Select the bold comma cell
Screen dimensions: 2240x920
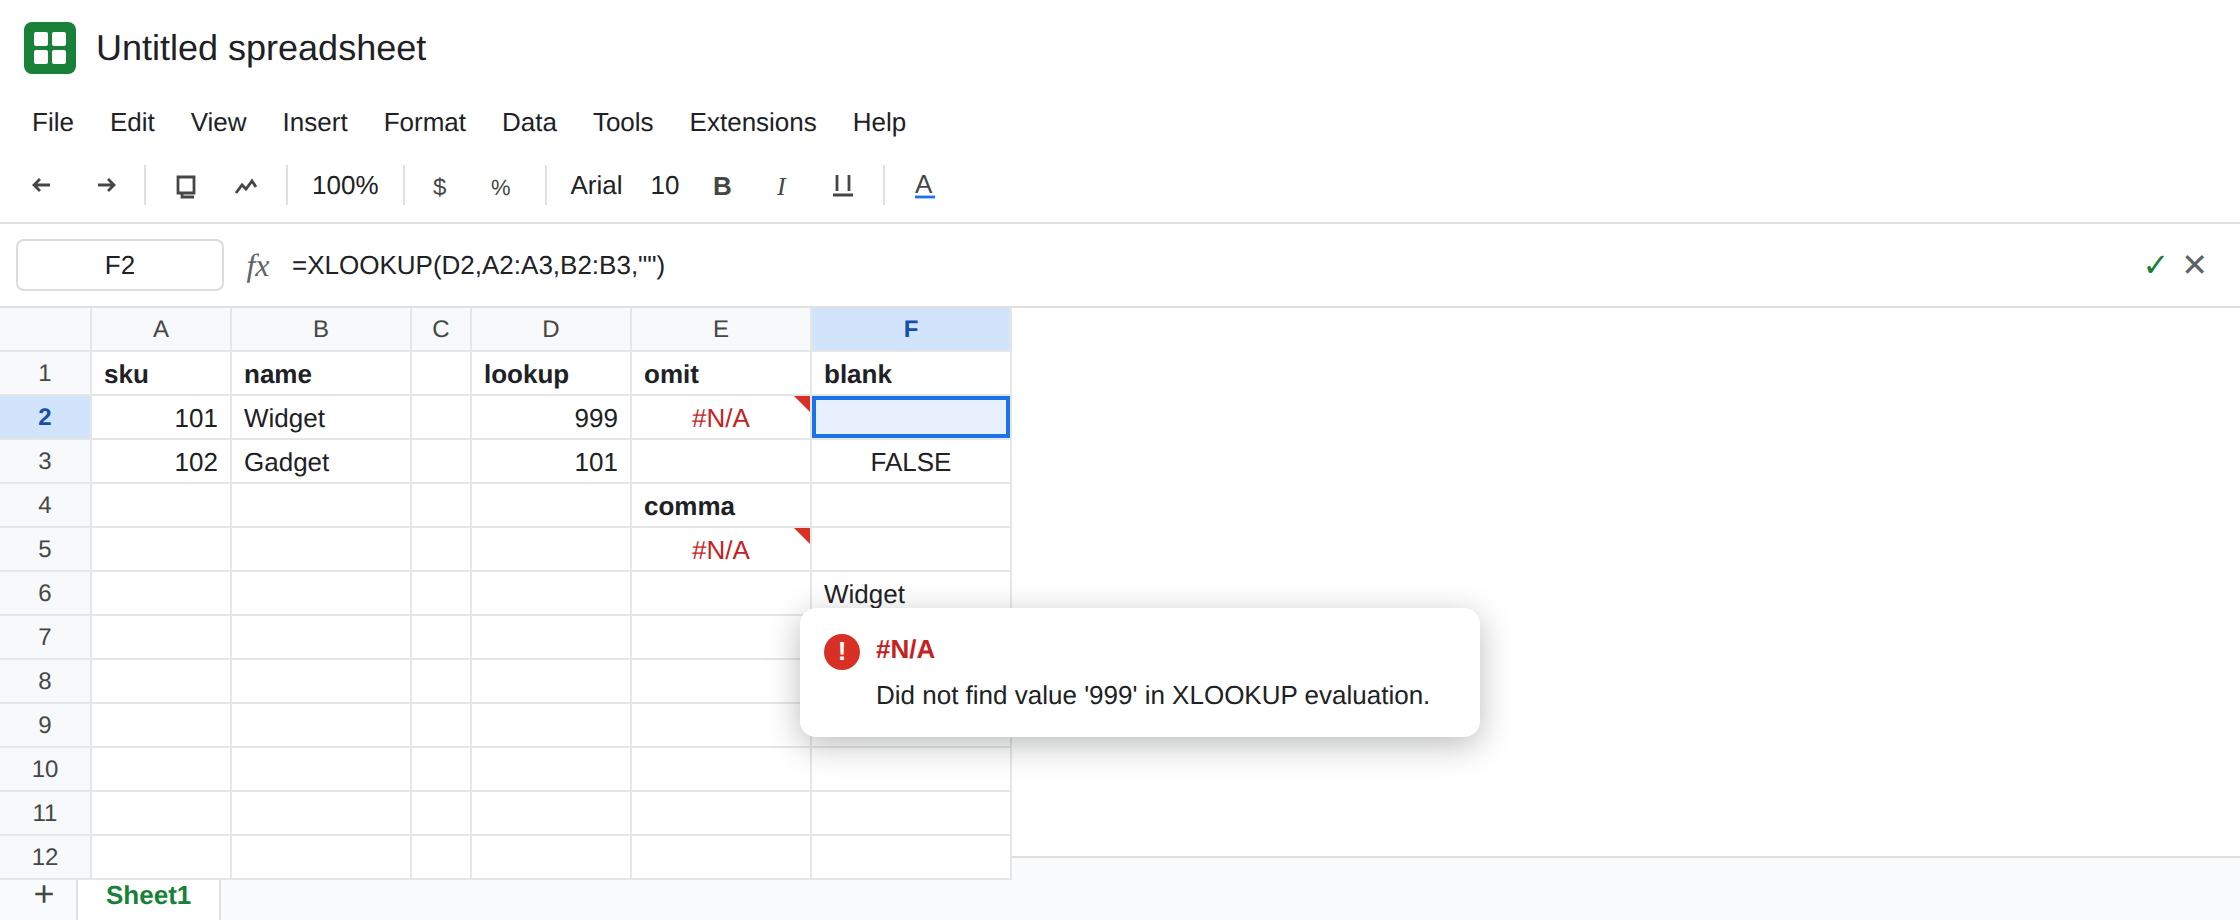[721, 506]
